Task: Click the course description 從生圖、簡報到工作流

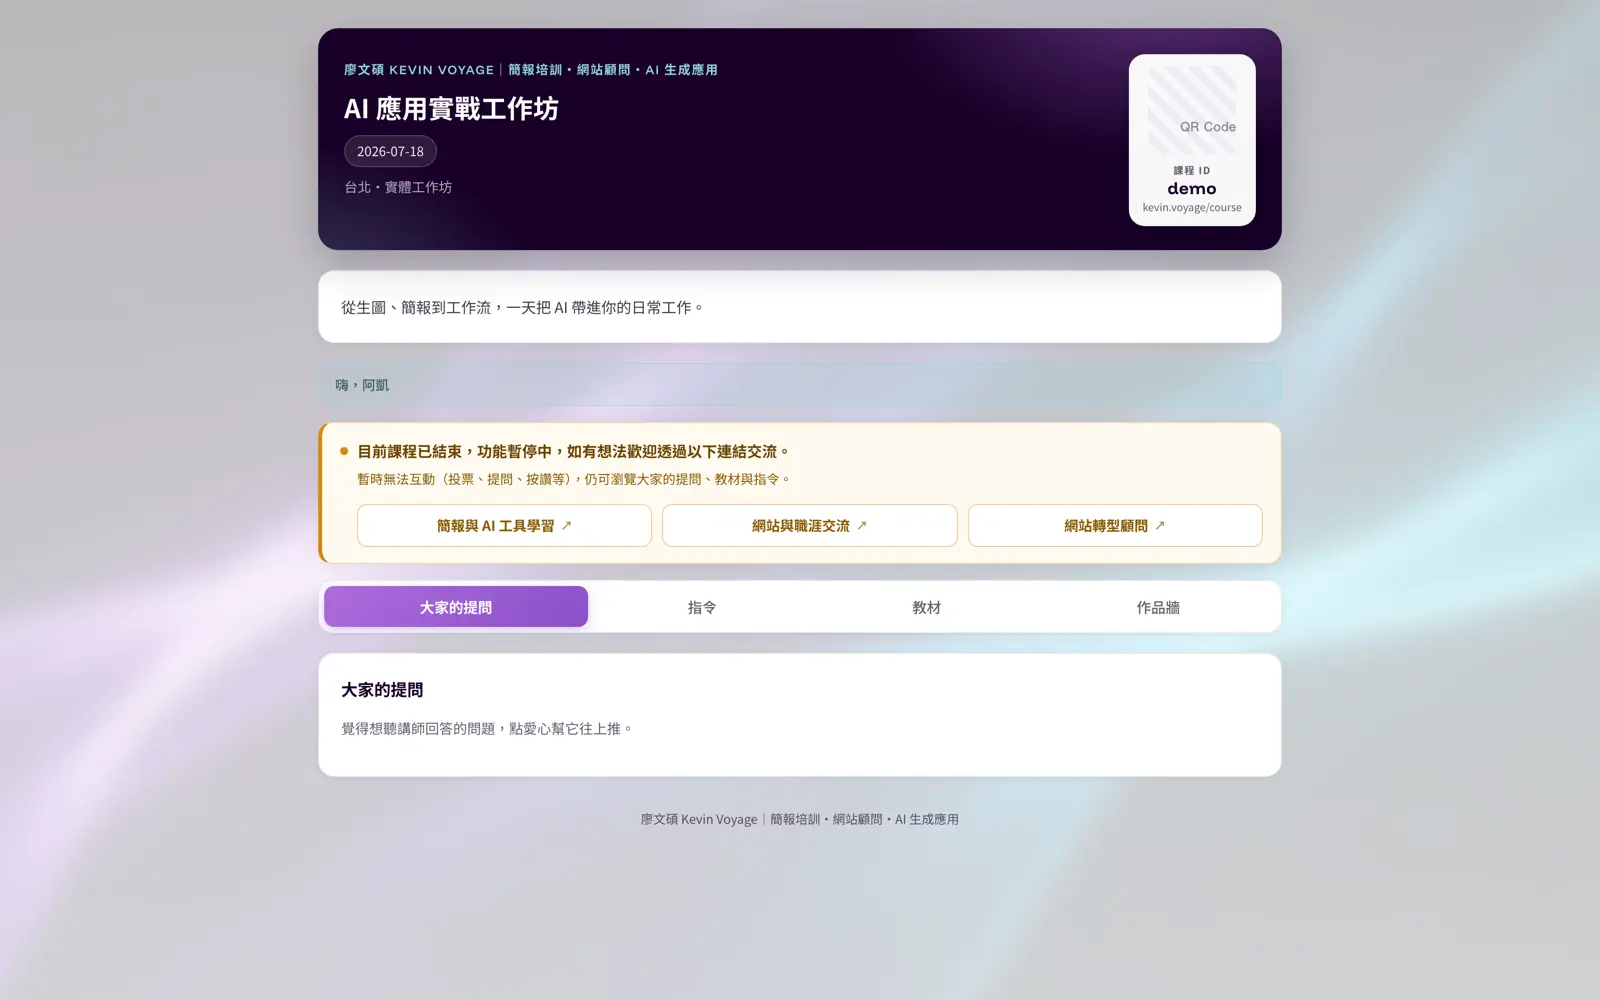Action: (416, 308)
